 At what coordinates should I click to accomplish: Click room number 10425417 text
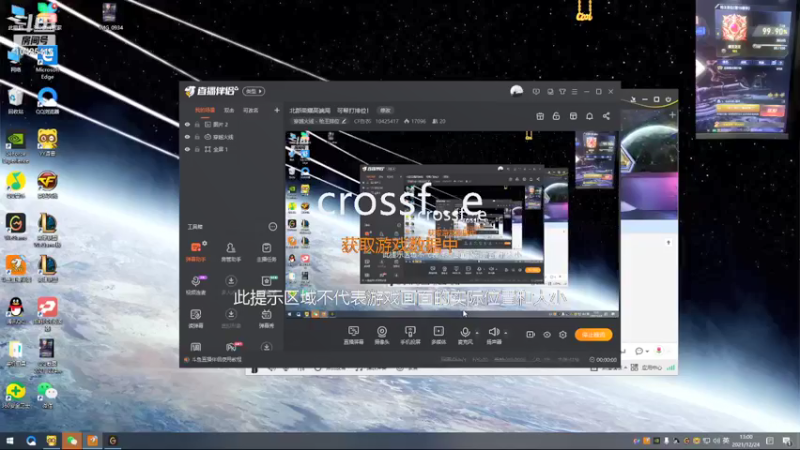pos(387,121)
